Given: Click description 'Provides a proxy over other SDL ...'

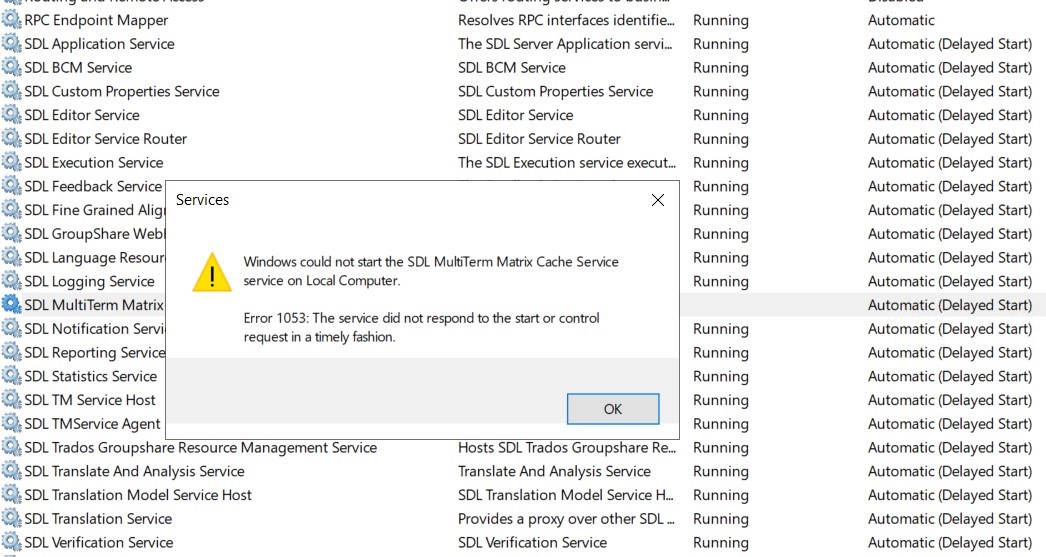Looking at the screenshot, I should [566, 518].
